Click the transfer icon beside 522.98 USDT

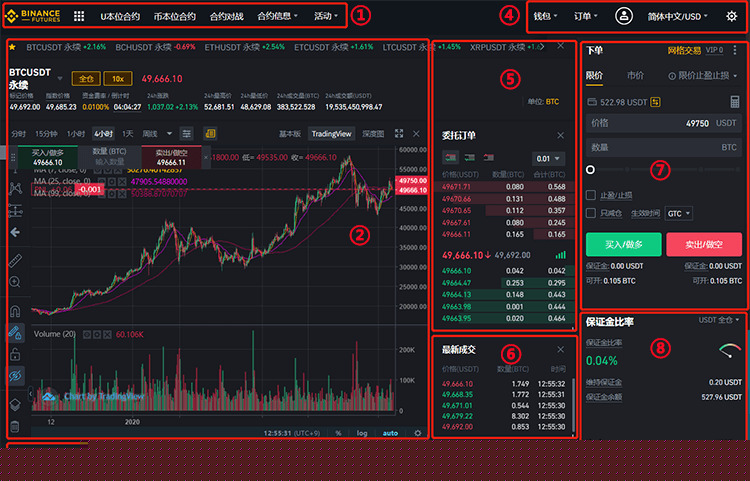point(656,101)
